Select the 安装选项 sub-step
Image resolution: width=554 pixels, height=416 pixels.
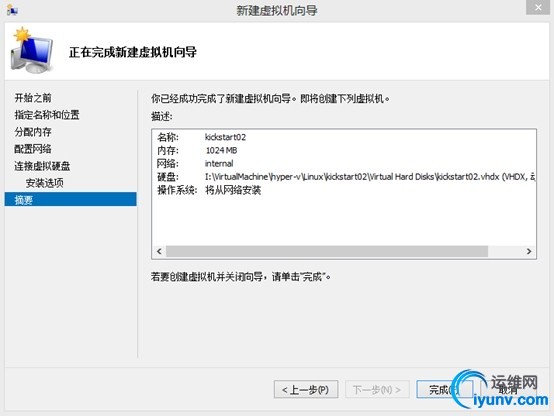click(x=45, y=183)
